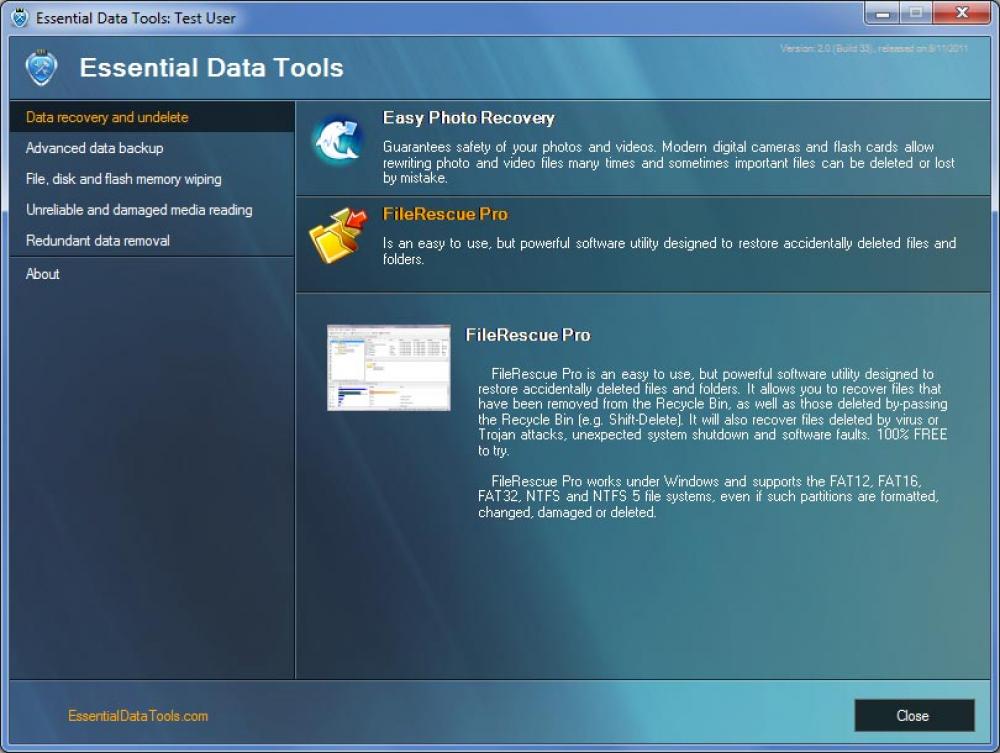This screenshot has width=1000, height=753.
Task: Select Unreliable and damaged media reading
Action: click(139, 210)
